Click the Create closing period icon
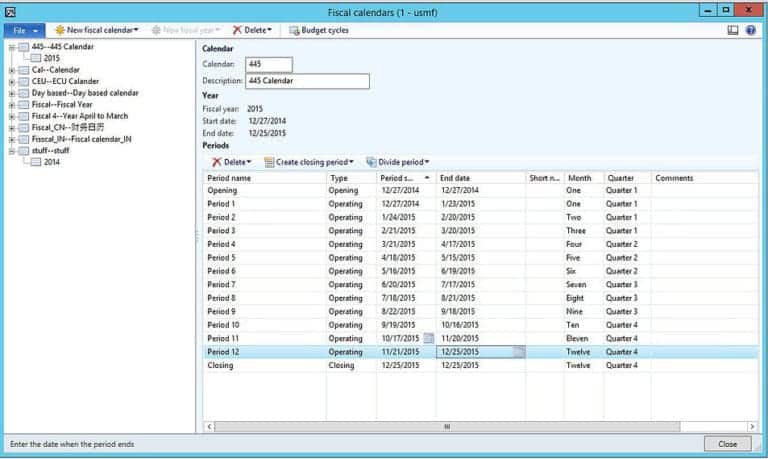768x459 pixels. coord(269,162)
